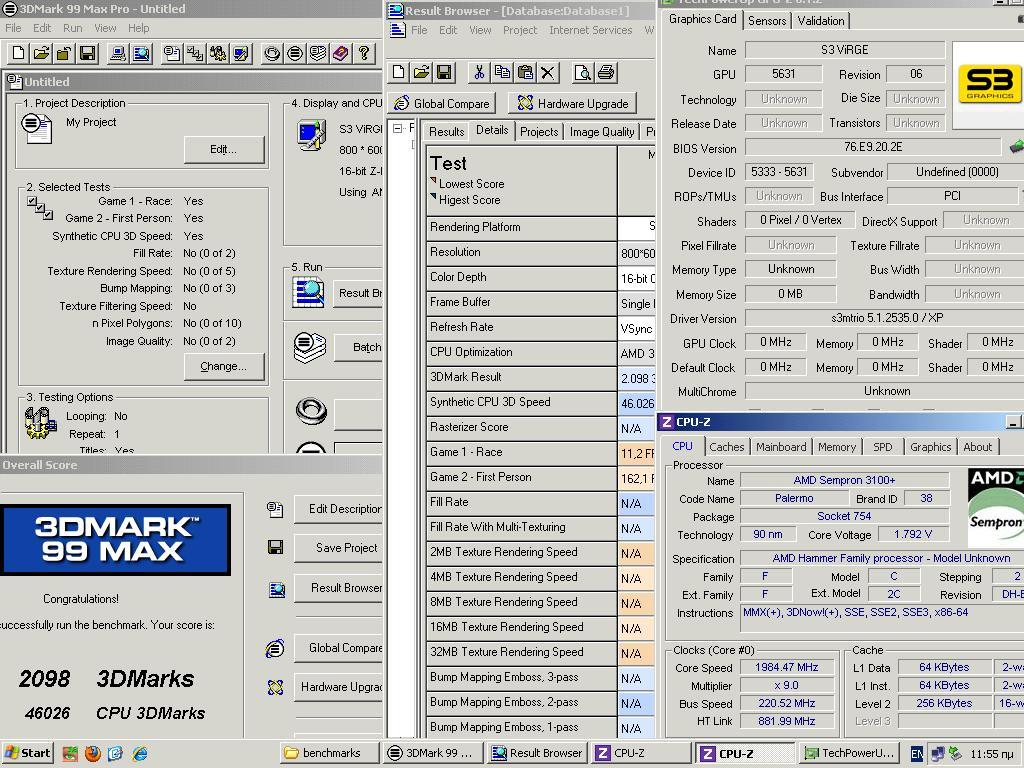
Task: Click TechPowerU... taskbar button
Action: pyautogui.click(x=848, y=753)
